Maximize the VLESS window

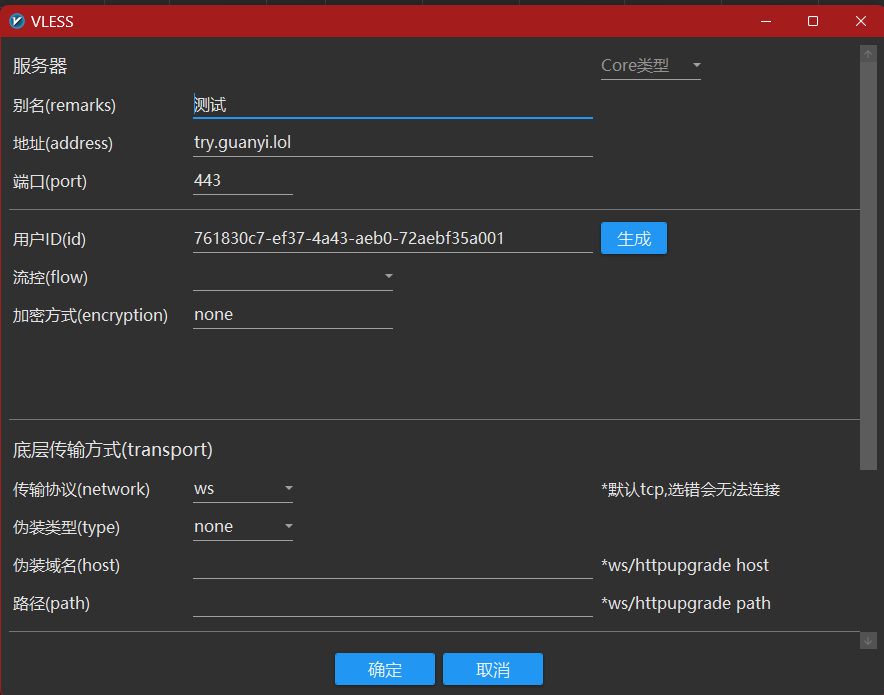(813, 21)
